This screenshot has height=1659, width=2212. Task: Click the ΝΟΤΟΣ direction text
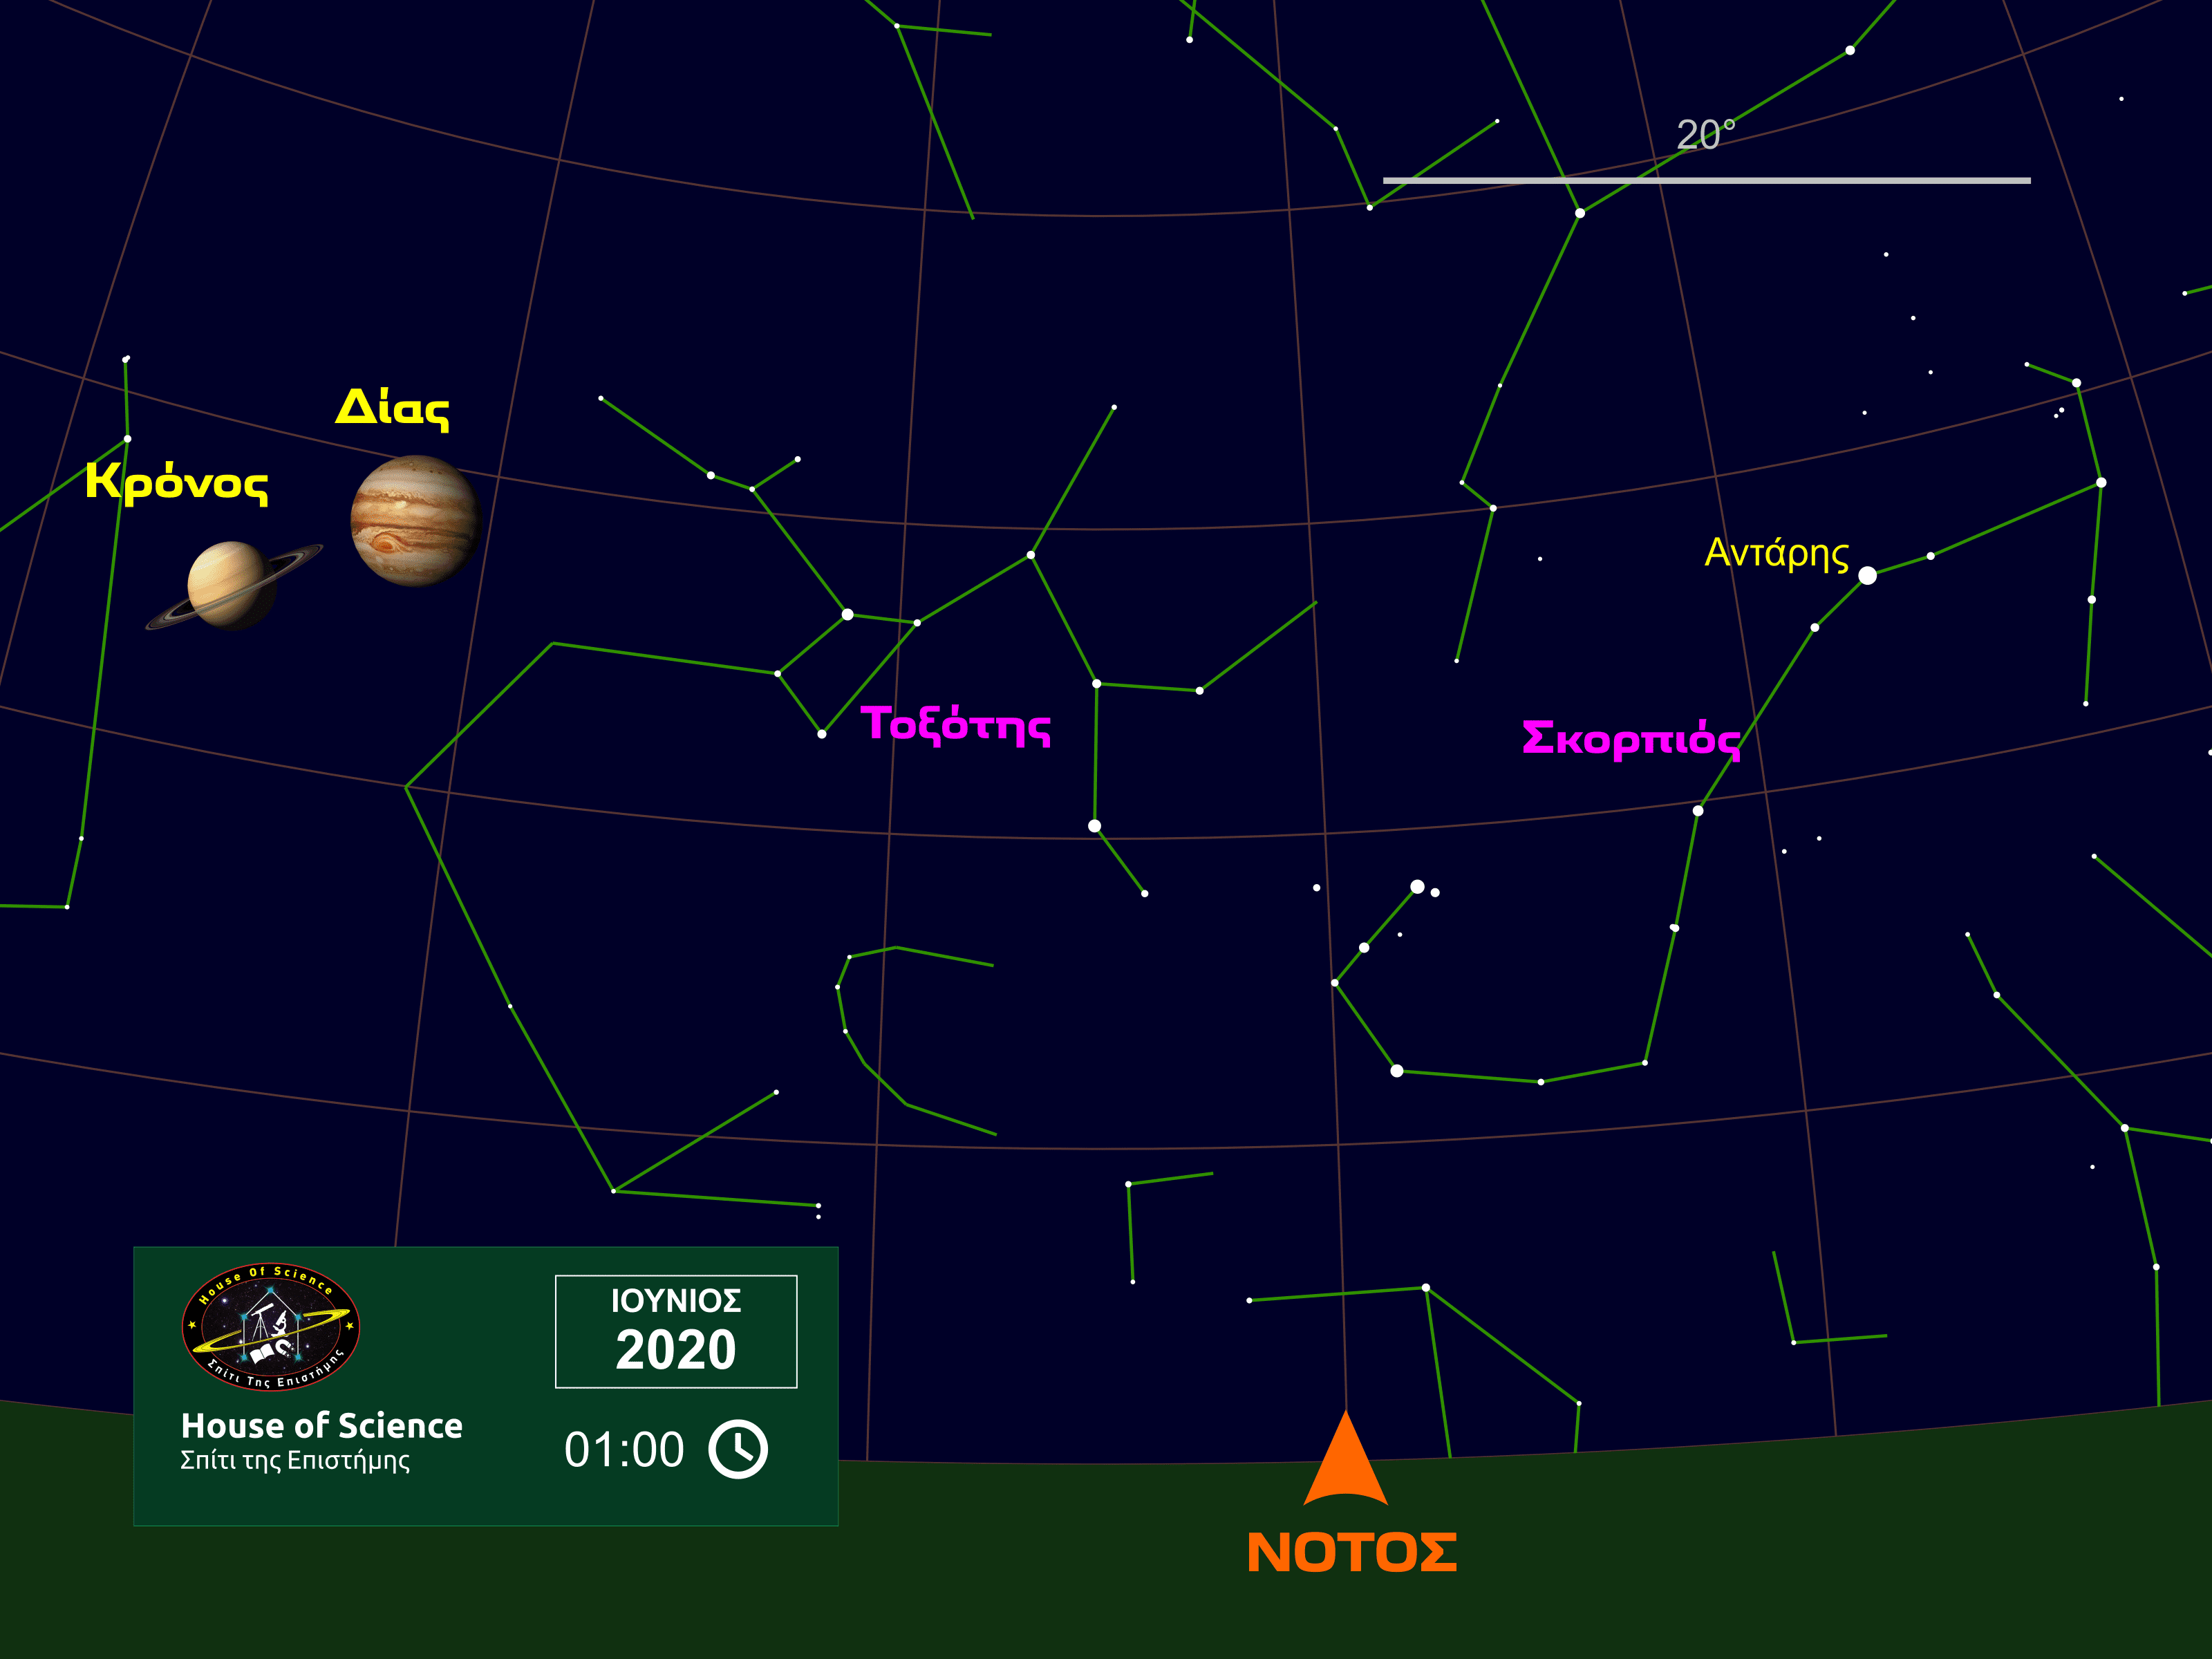(1352, 1553)
